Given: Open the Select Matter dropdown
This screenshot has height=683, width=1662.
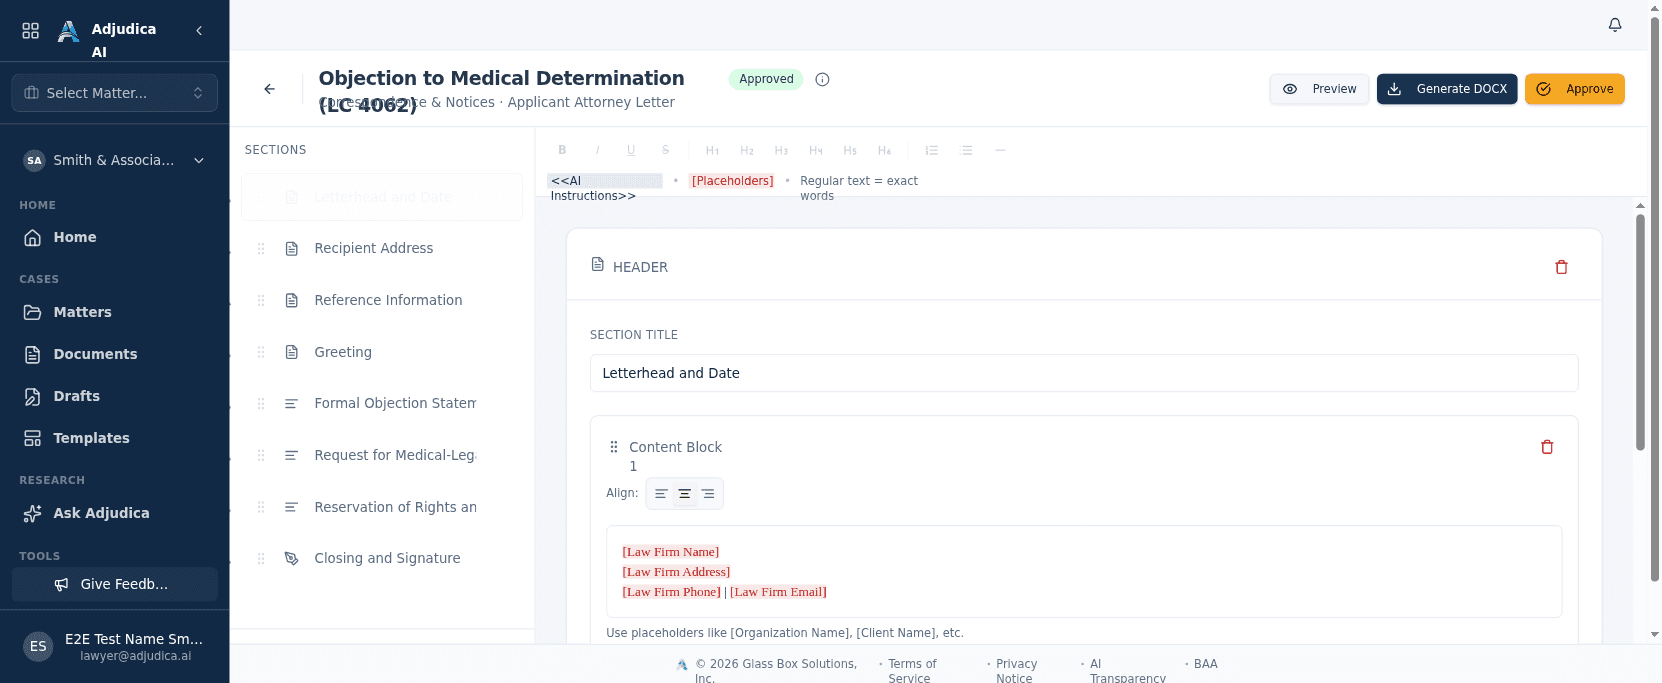Looking at the screenshot, I should tap(115, 93).
